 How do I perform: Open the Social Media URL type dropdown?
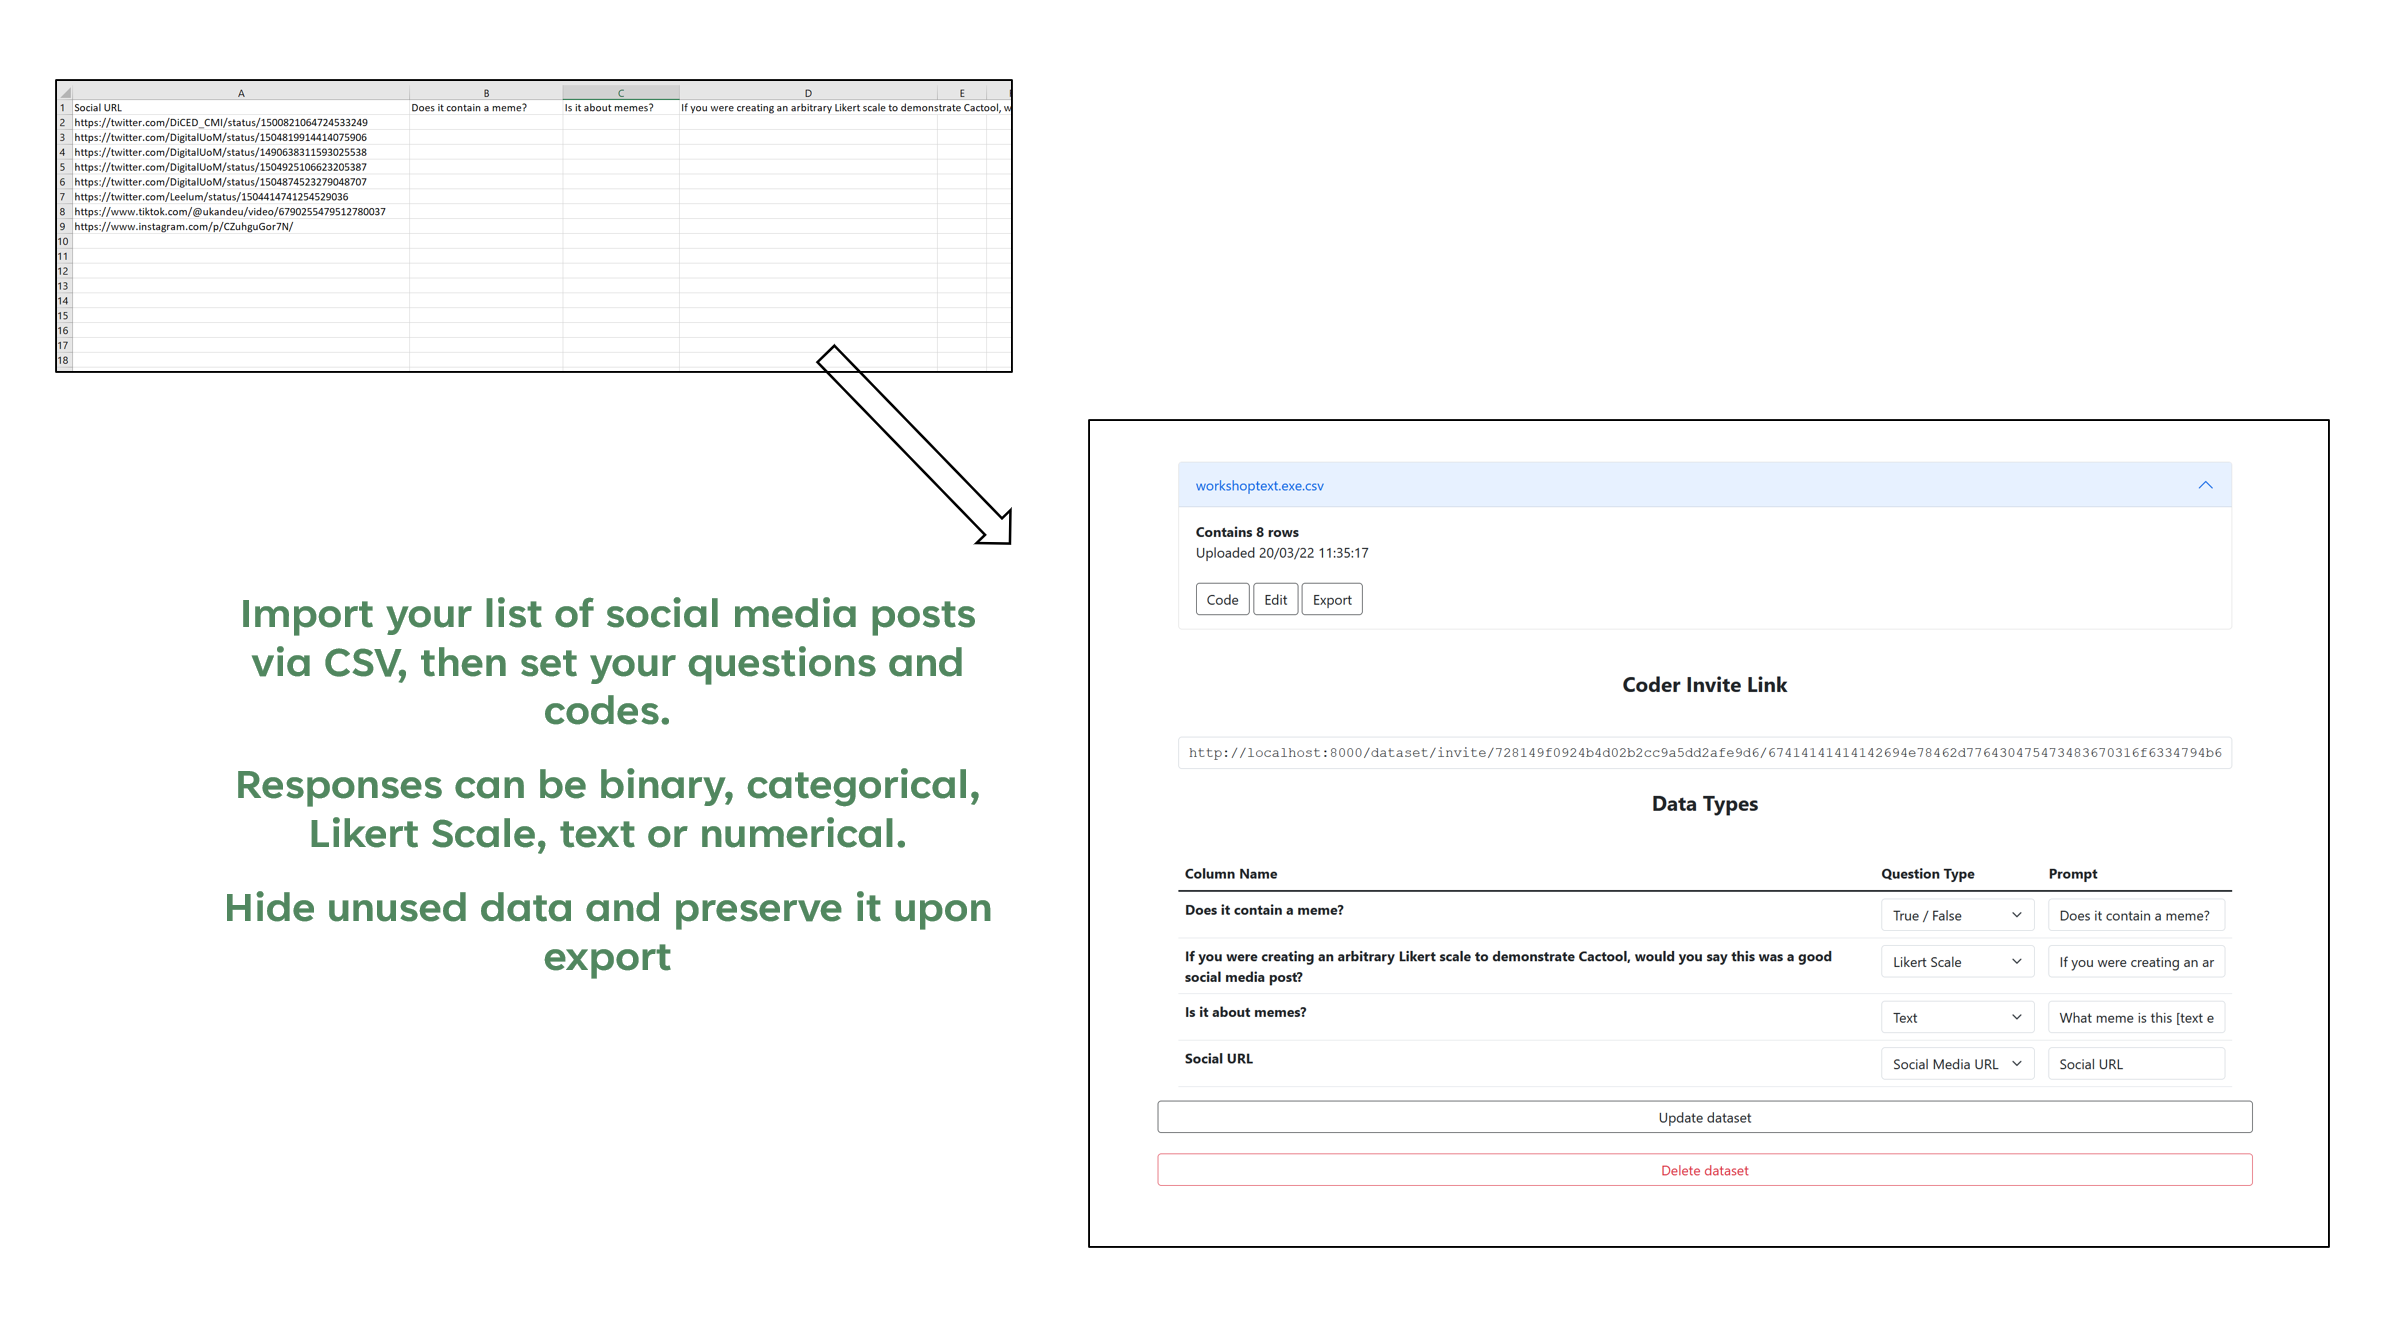pos(1956,1063)
